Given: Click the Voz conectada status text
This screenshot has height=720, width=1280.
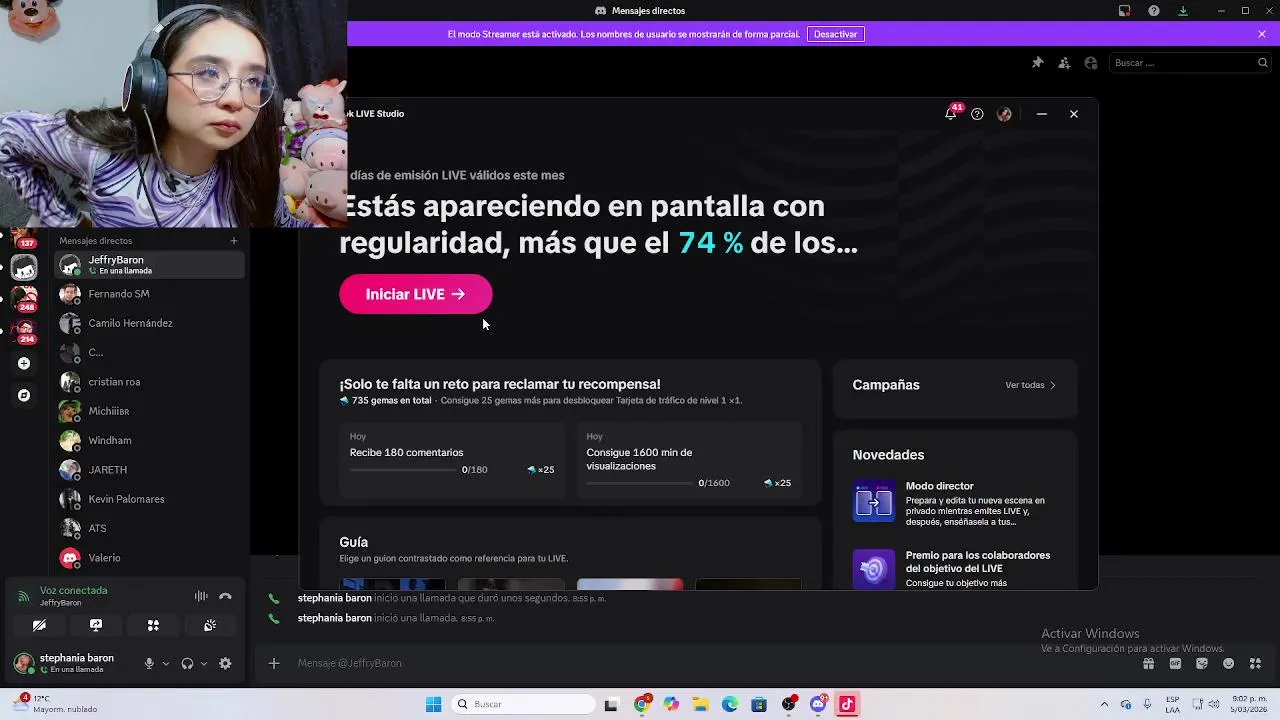Looking at the screenshot, I should pyautogui.click(x=73, y=590).
